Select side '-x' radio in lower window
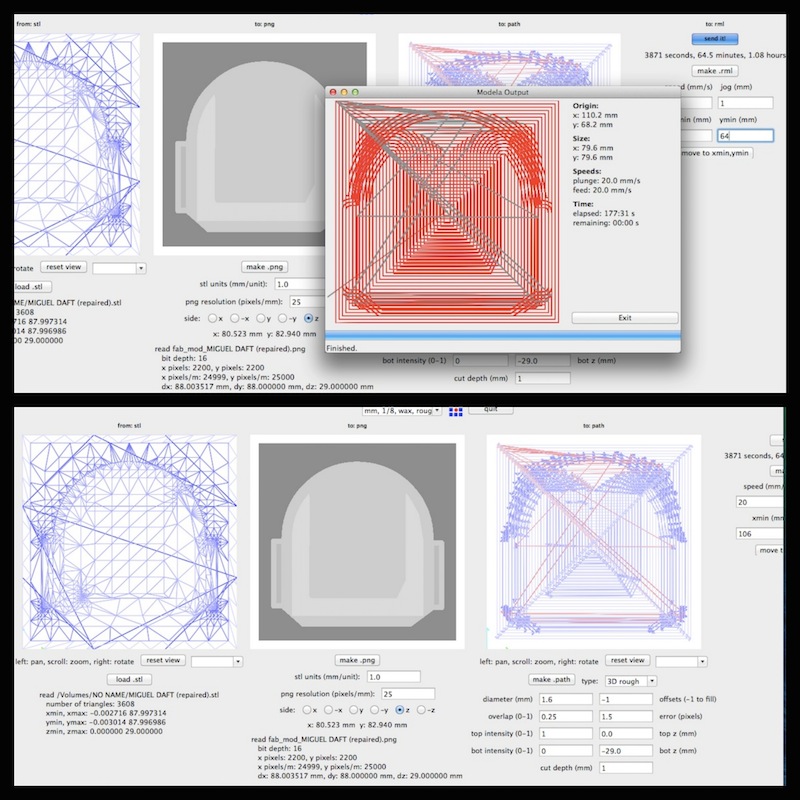 pos(329,710)
